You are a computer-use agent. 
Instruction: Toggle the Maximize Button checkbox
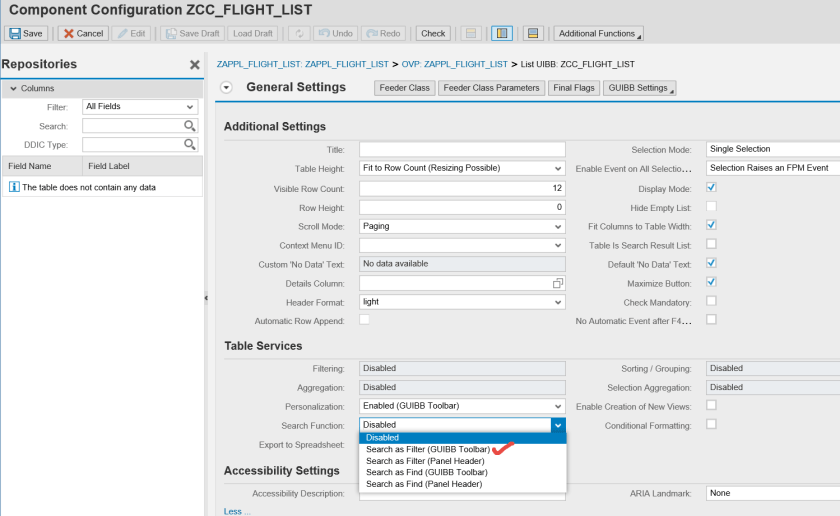(x=711, y=282)
